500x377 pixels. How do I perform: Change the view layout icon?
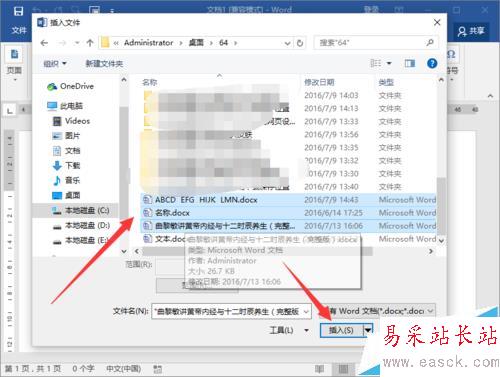coord(376,63)
